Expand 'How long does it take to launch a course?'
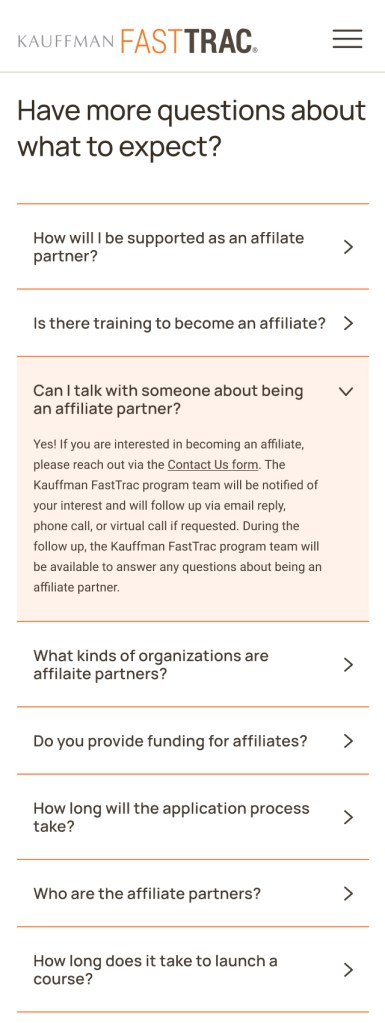This screenshot has width=385, height=1023. coord(192,970)
